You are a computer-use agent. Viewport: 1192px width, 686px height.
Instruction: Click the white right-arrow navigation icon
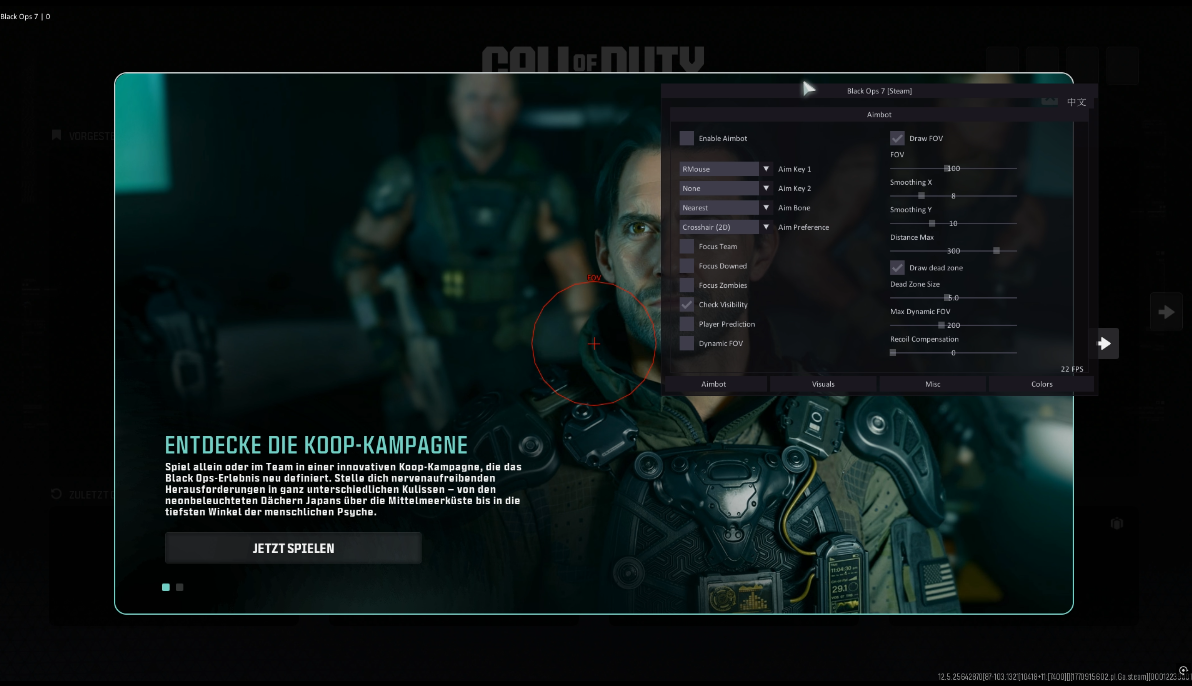1104,343
